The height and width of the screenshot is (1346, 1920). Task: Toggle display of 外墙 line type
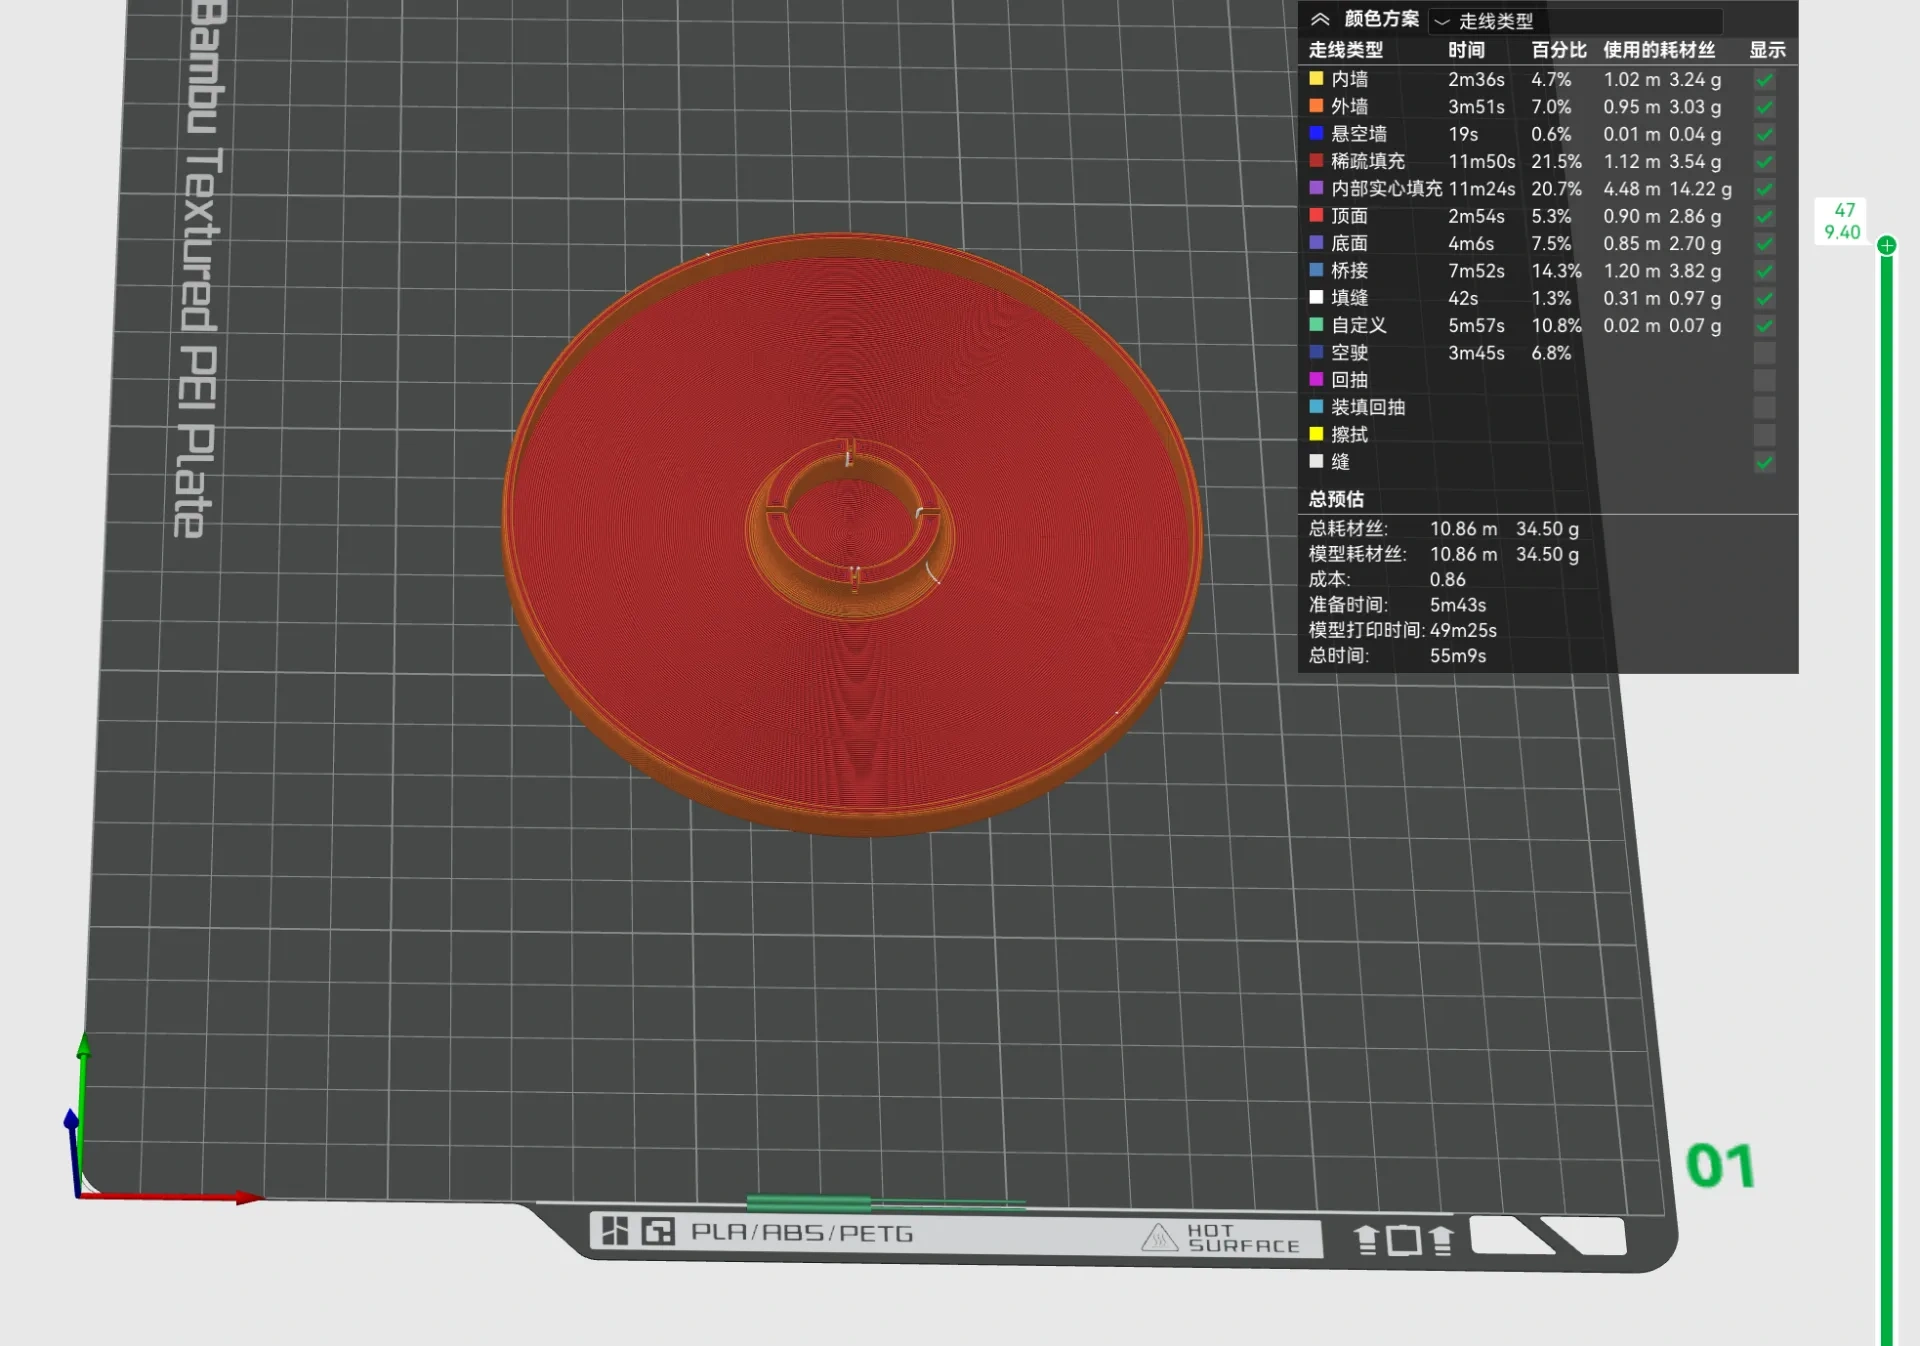[x=1765, y=107]
